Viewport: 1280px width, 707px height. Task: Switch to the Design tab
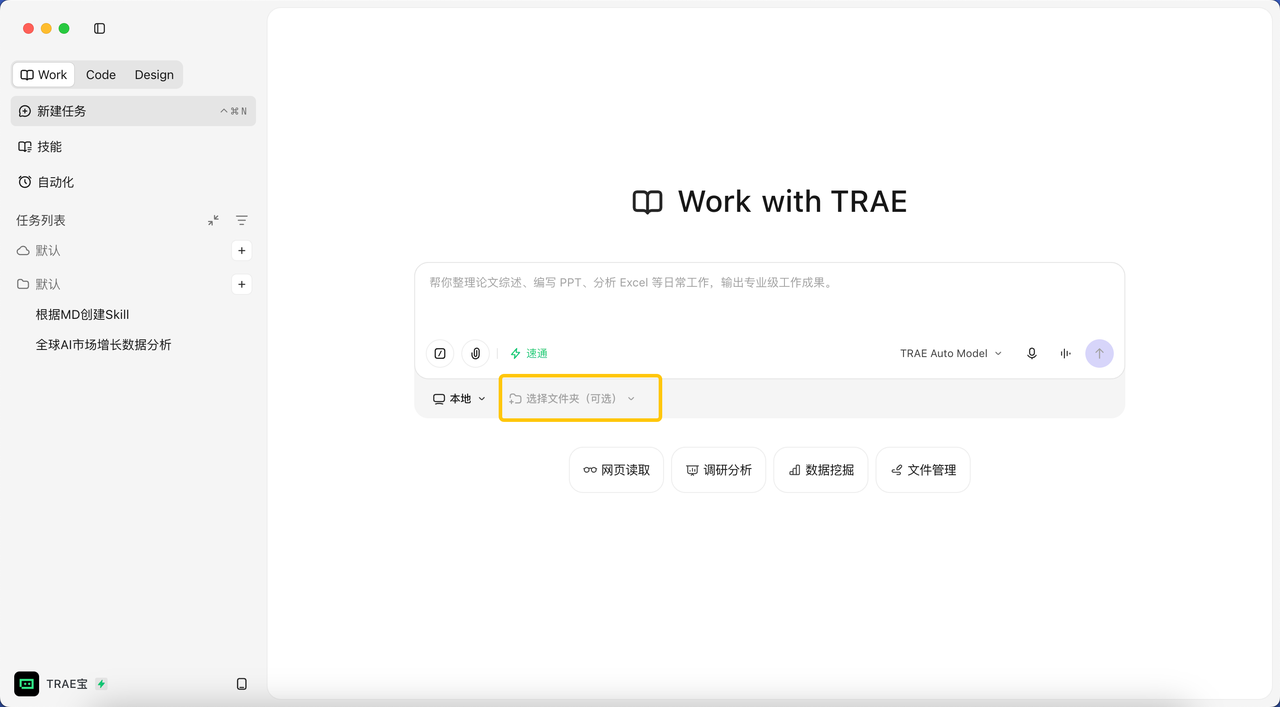[154, 75]
